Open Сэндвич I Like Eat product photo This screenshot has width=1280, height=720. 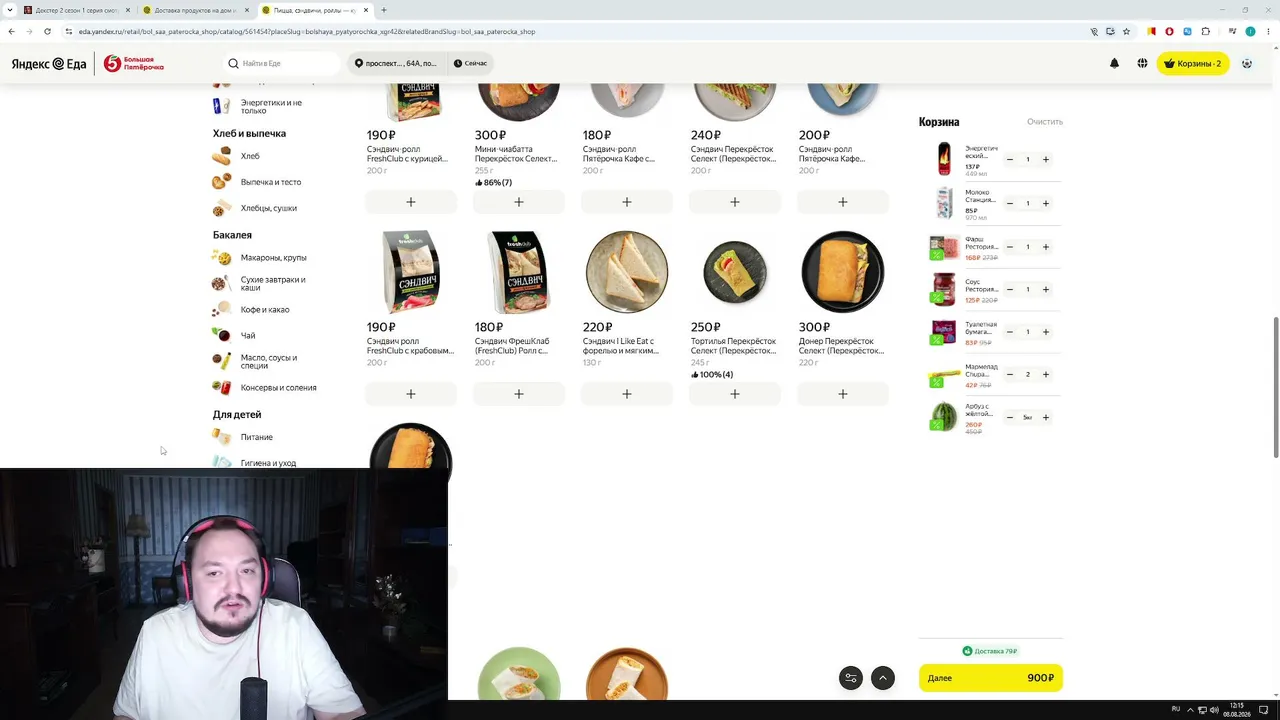pyautogui.click(x=627, y=272)
